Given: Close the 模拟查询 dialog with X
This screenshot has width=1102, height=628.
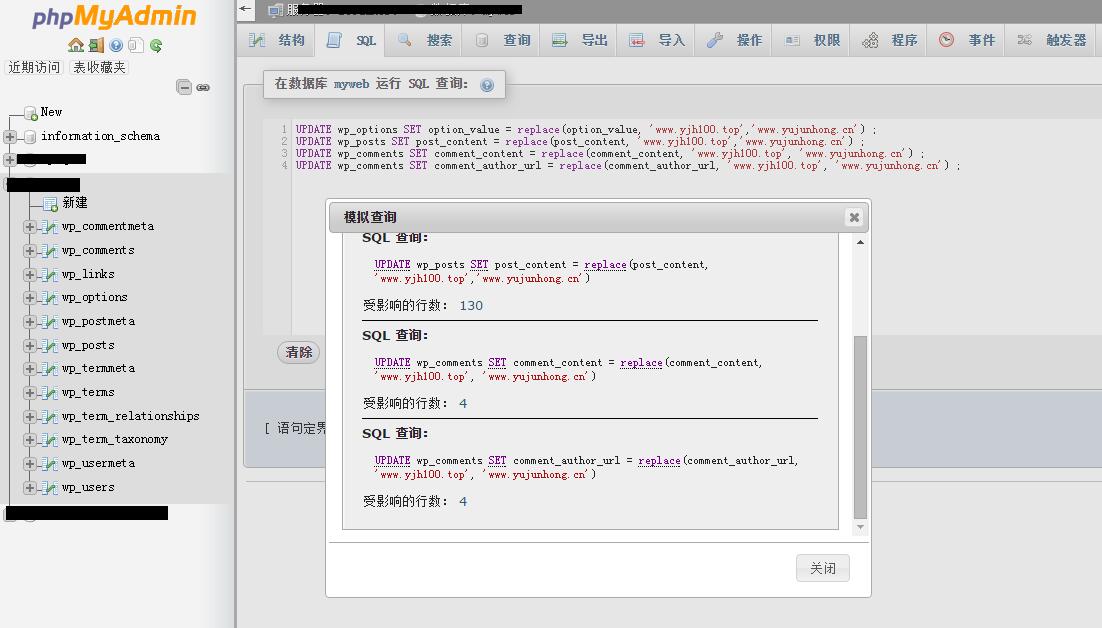Looking at the screenshot, I should pyautogui.click(x=853, y=217).
